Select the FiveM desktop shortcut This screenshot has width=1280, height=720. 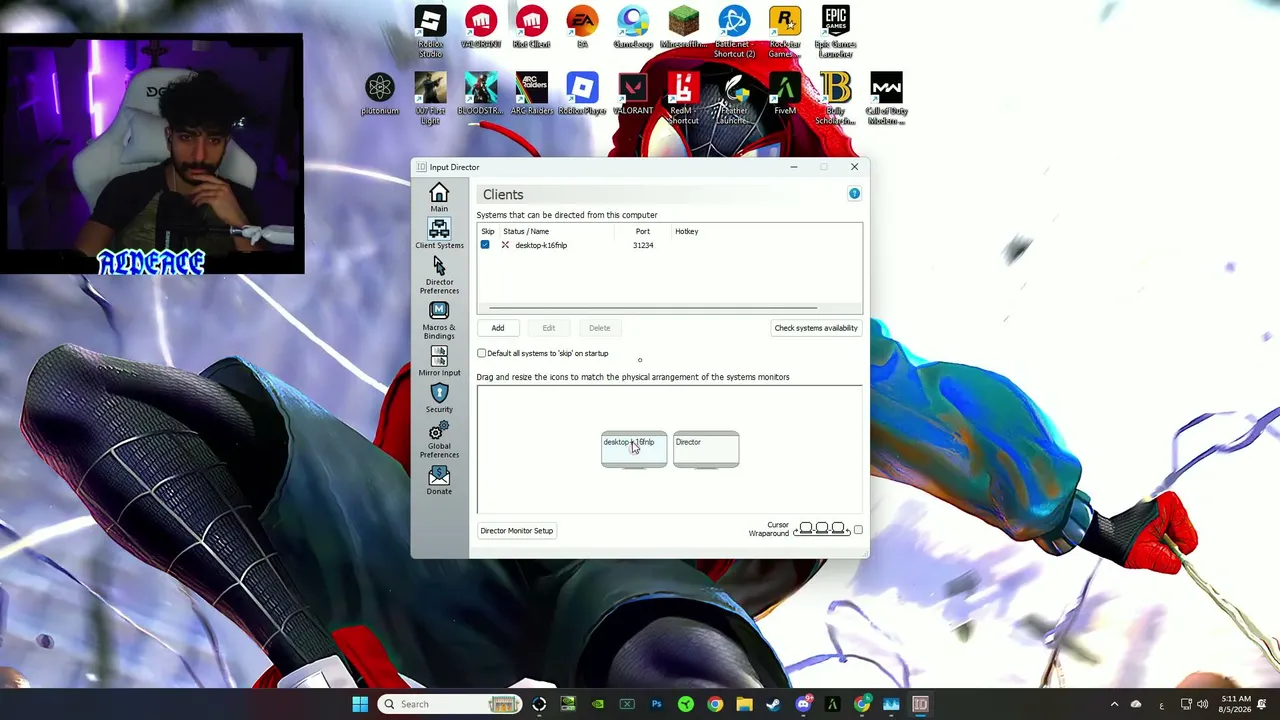pyautogui.click(x=785, y=94)
